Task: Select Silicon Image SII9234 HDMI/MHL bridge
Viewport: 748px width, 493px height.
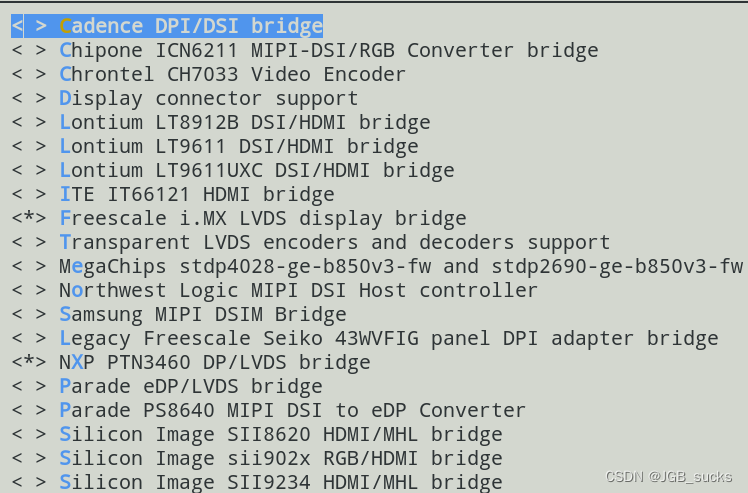Action: pos(280,482)
